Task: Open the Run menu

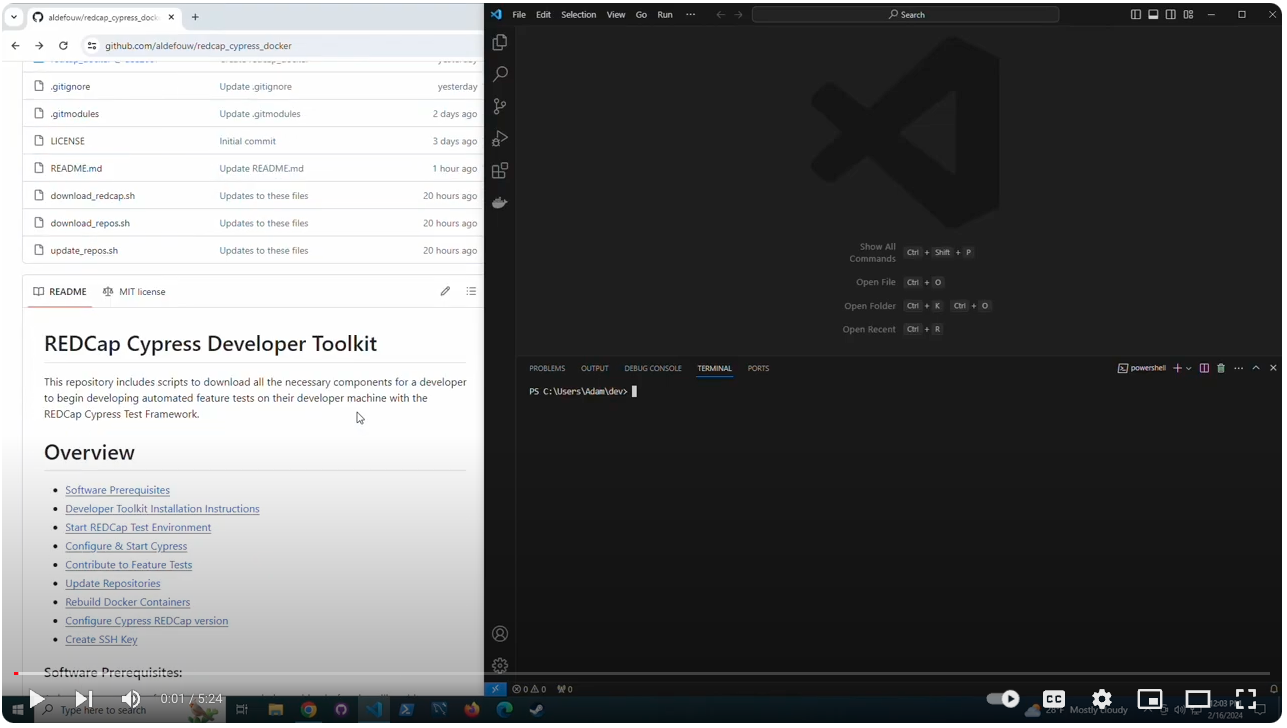Action: click(x=665, y=15)
